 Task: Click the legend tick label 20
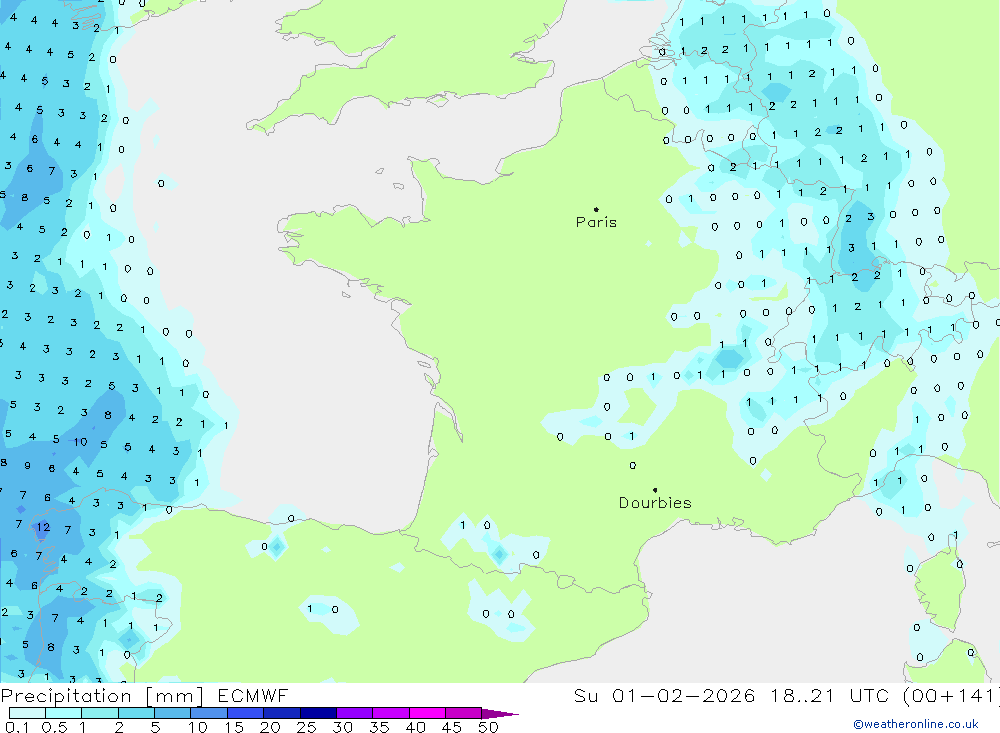tap(270, 727)
